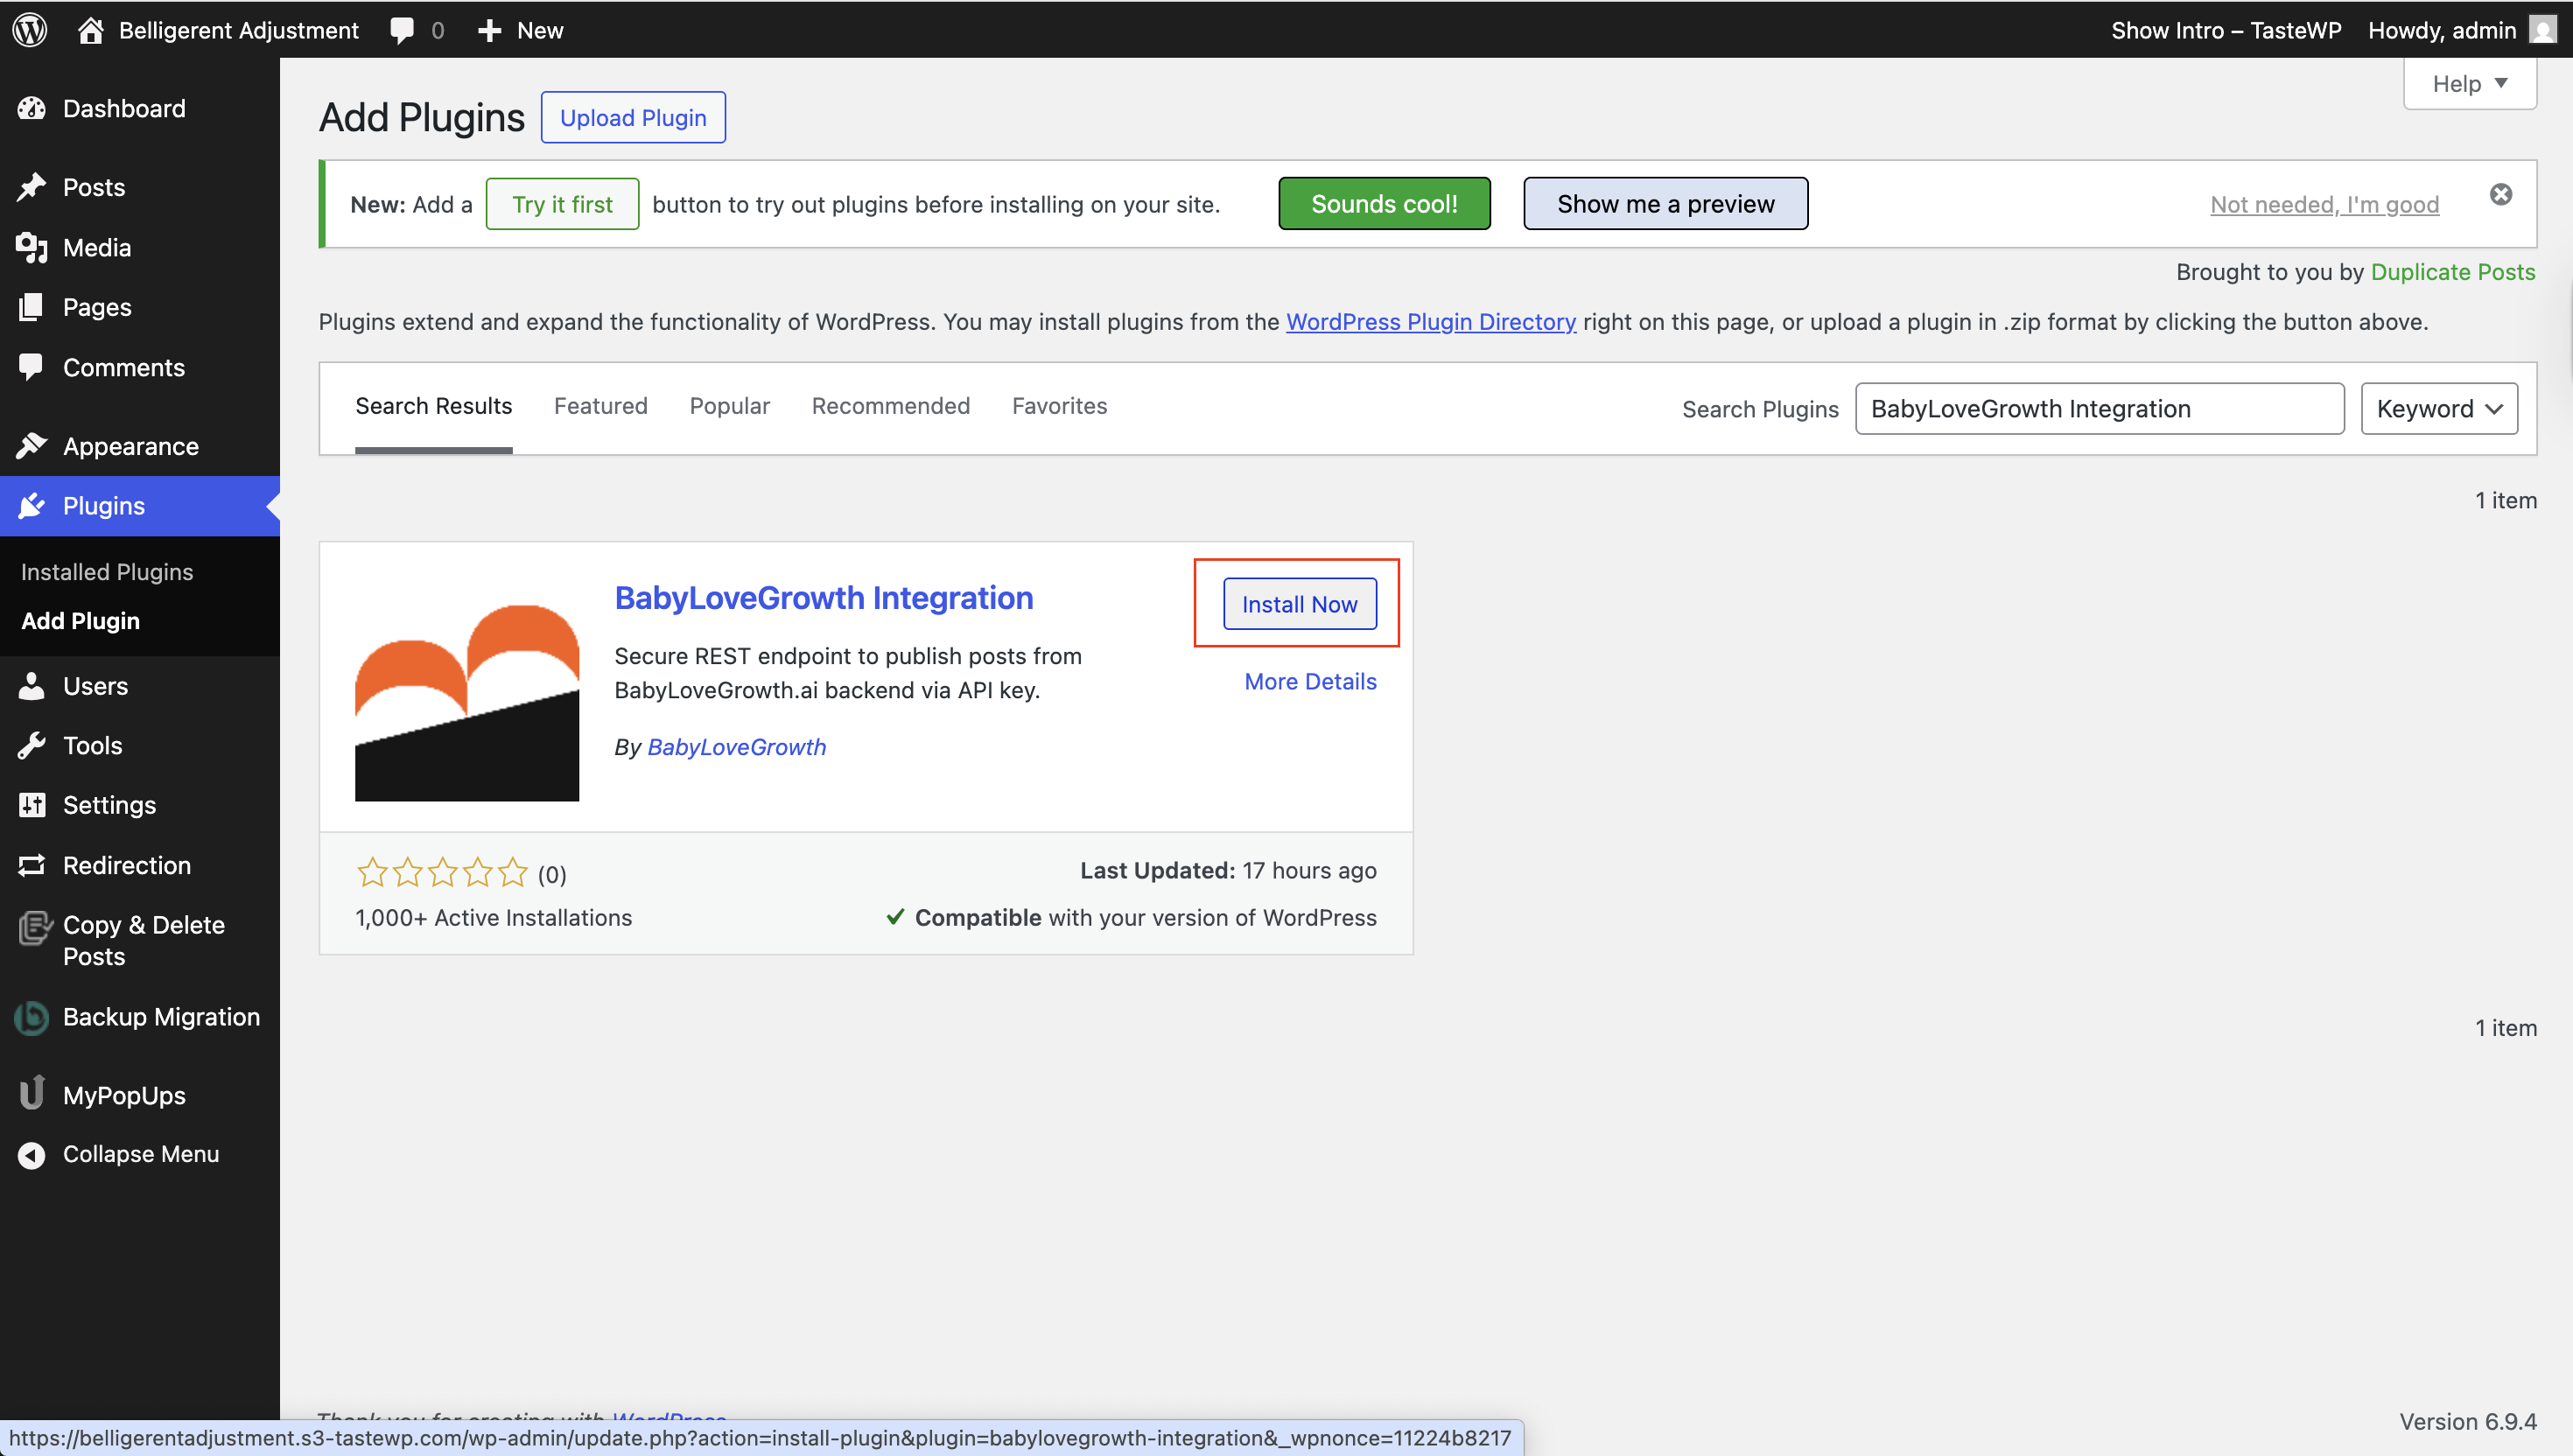2573x1456 pixels.
Task: Click the Sounds cool! button
Action: point(1384,204)
